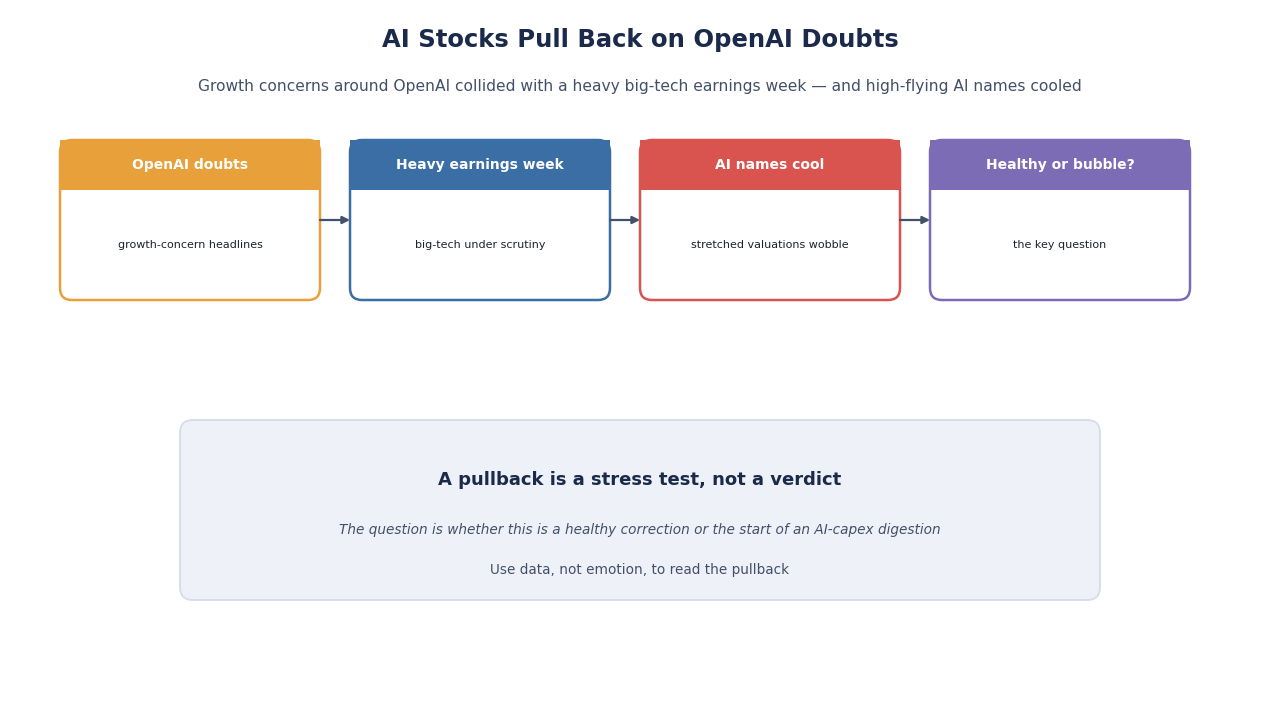1280x720 pixels.
Task: Click arrow pointing to Healthy or bubble box
Action: pos(915,220)
